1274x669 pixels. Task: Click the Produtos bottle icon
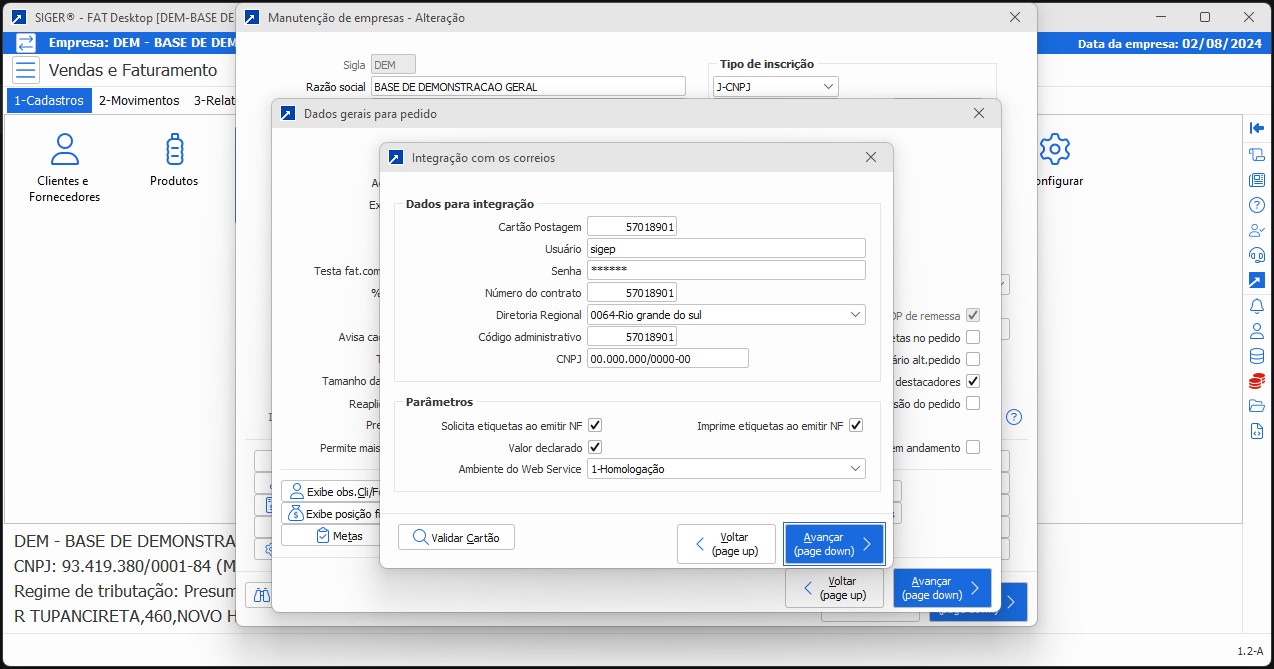174,160
